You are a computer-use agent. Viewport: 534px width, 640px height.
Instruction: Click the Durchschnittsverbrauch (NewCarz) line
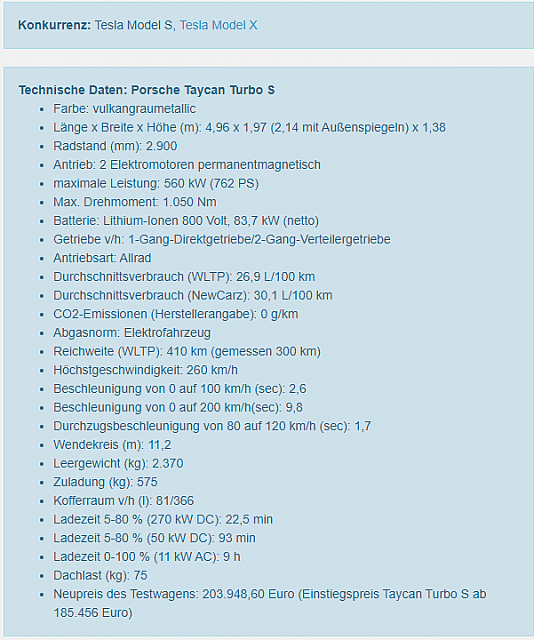coord(193,296)
